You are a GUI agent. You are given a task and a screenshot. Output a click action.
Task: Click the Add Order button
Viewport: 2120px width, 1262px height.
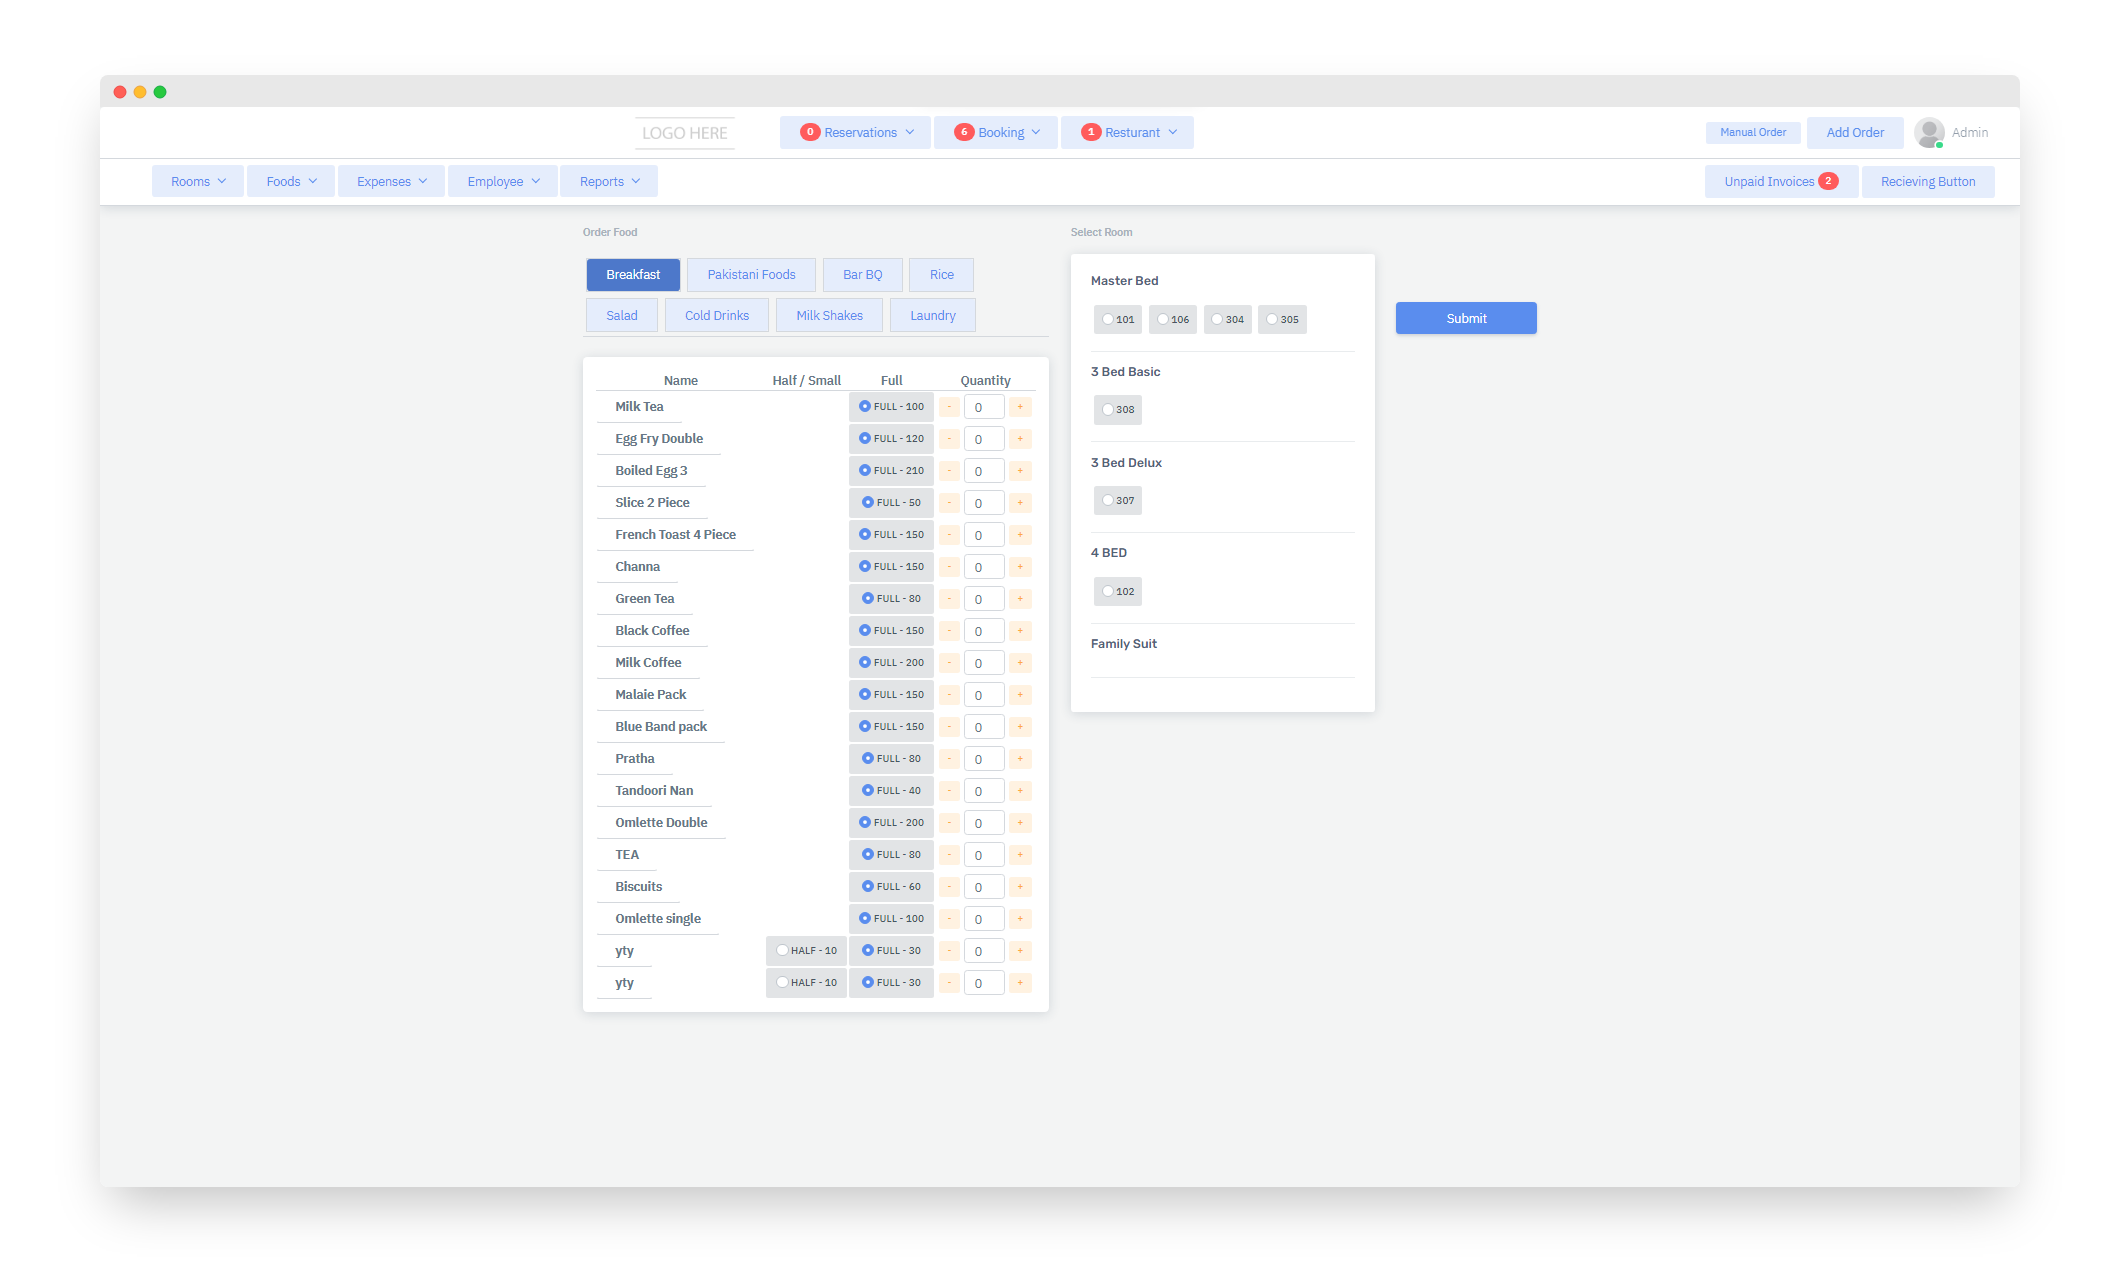click(x=1854, y=132)
